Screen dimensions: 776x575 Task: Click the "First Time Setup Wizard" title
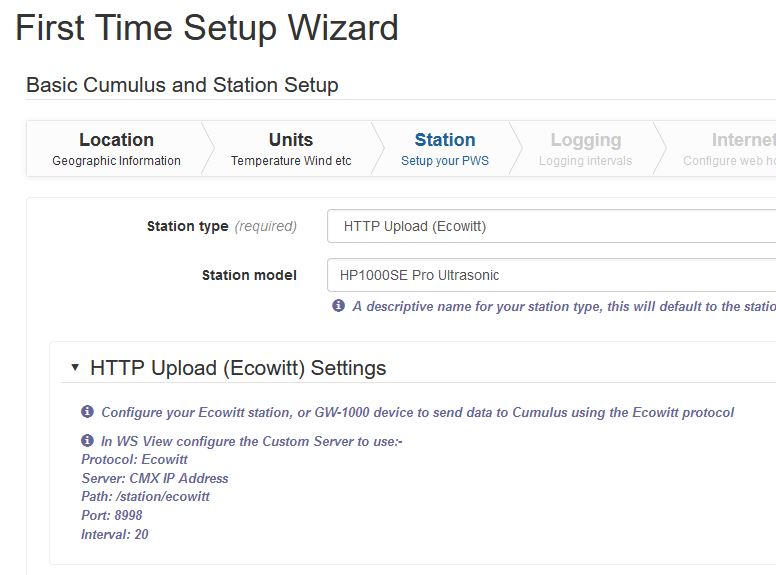point(207,28)
